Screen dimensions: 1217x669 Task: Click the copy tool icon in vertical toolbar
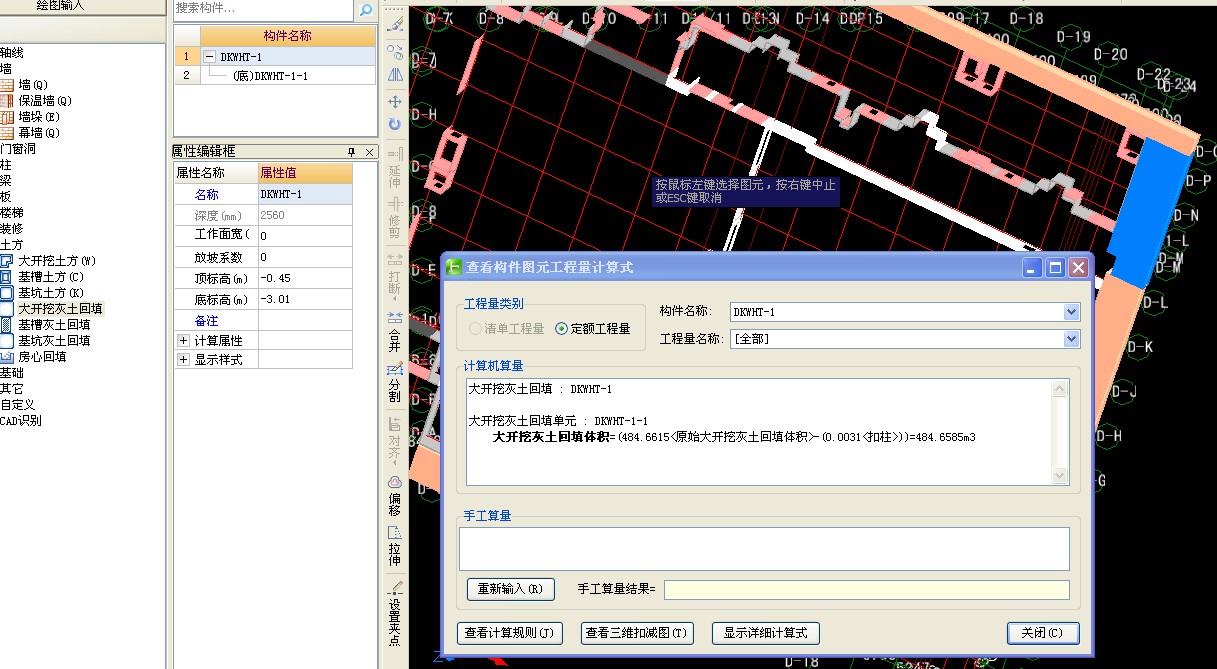[394, 52]
